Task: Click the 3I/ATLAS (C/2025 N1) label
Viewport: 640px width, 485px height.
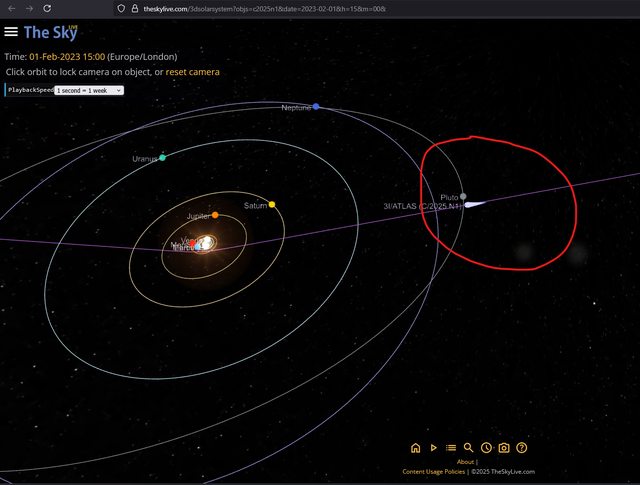Action: (422, 206)
